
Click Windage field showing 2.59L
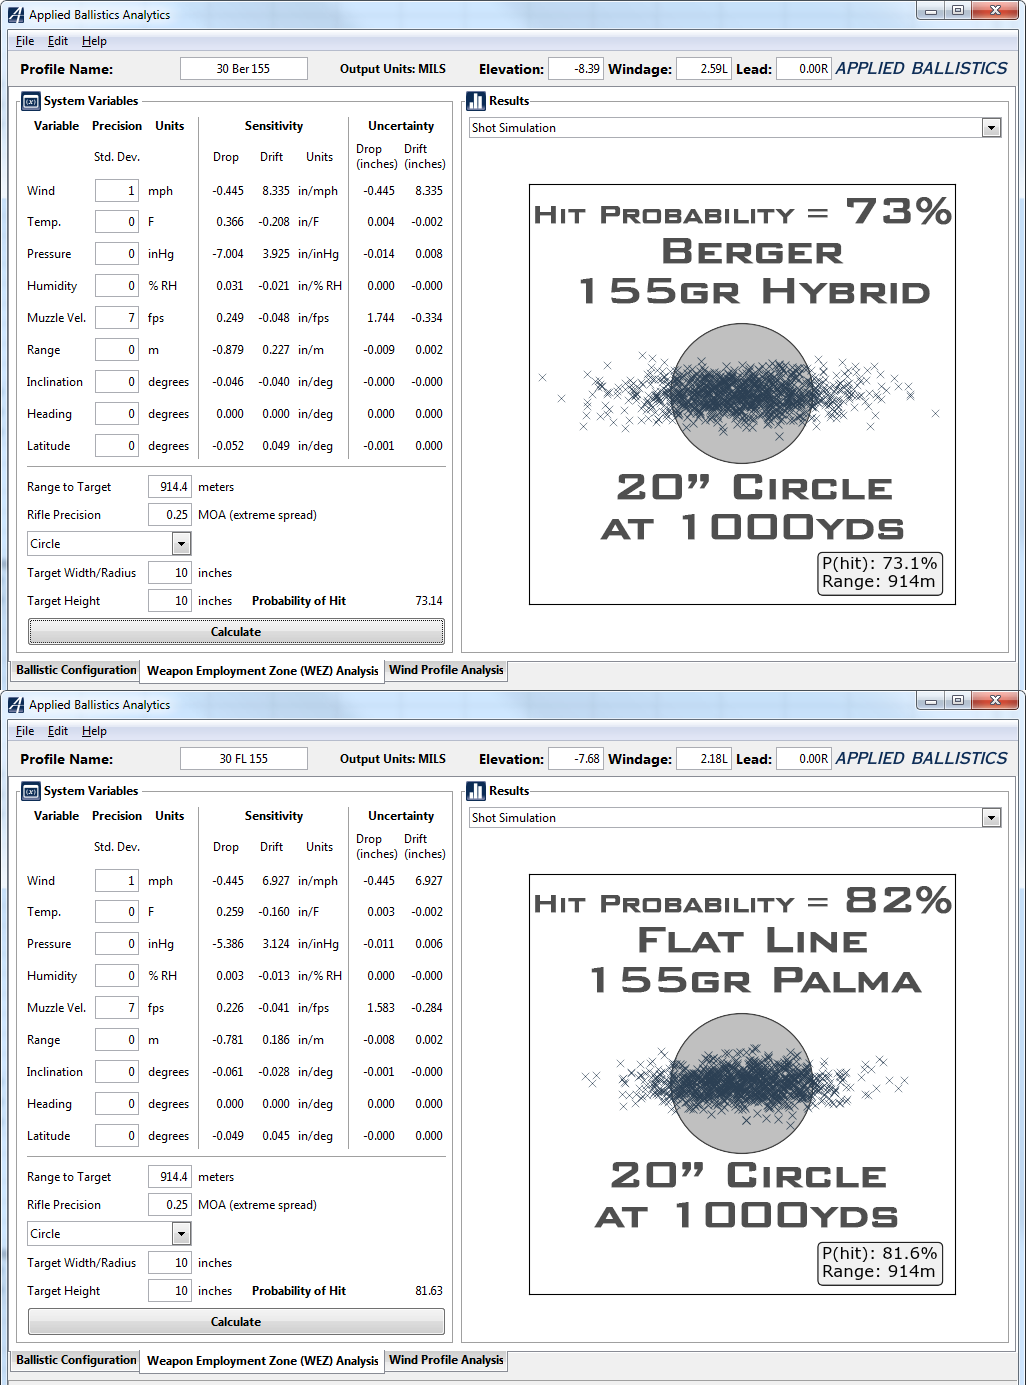(704, 69)
